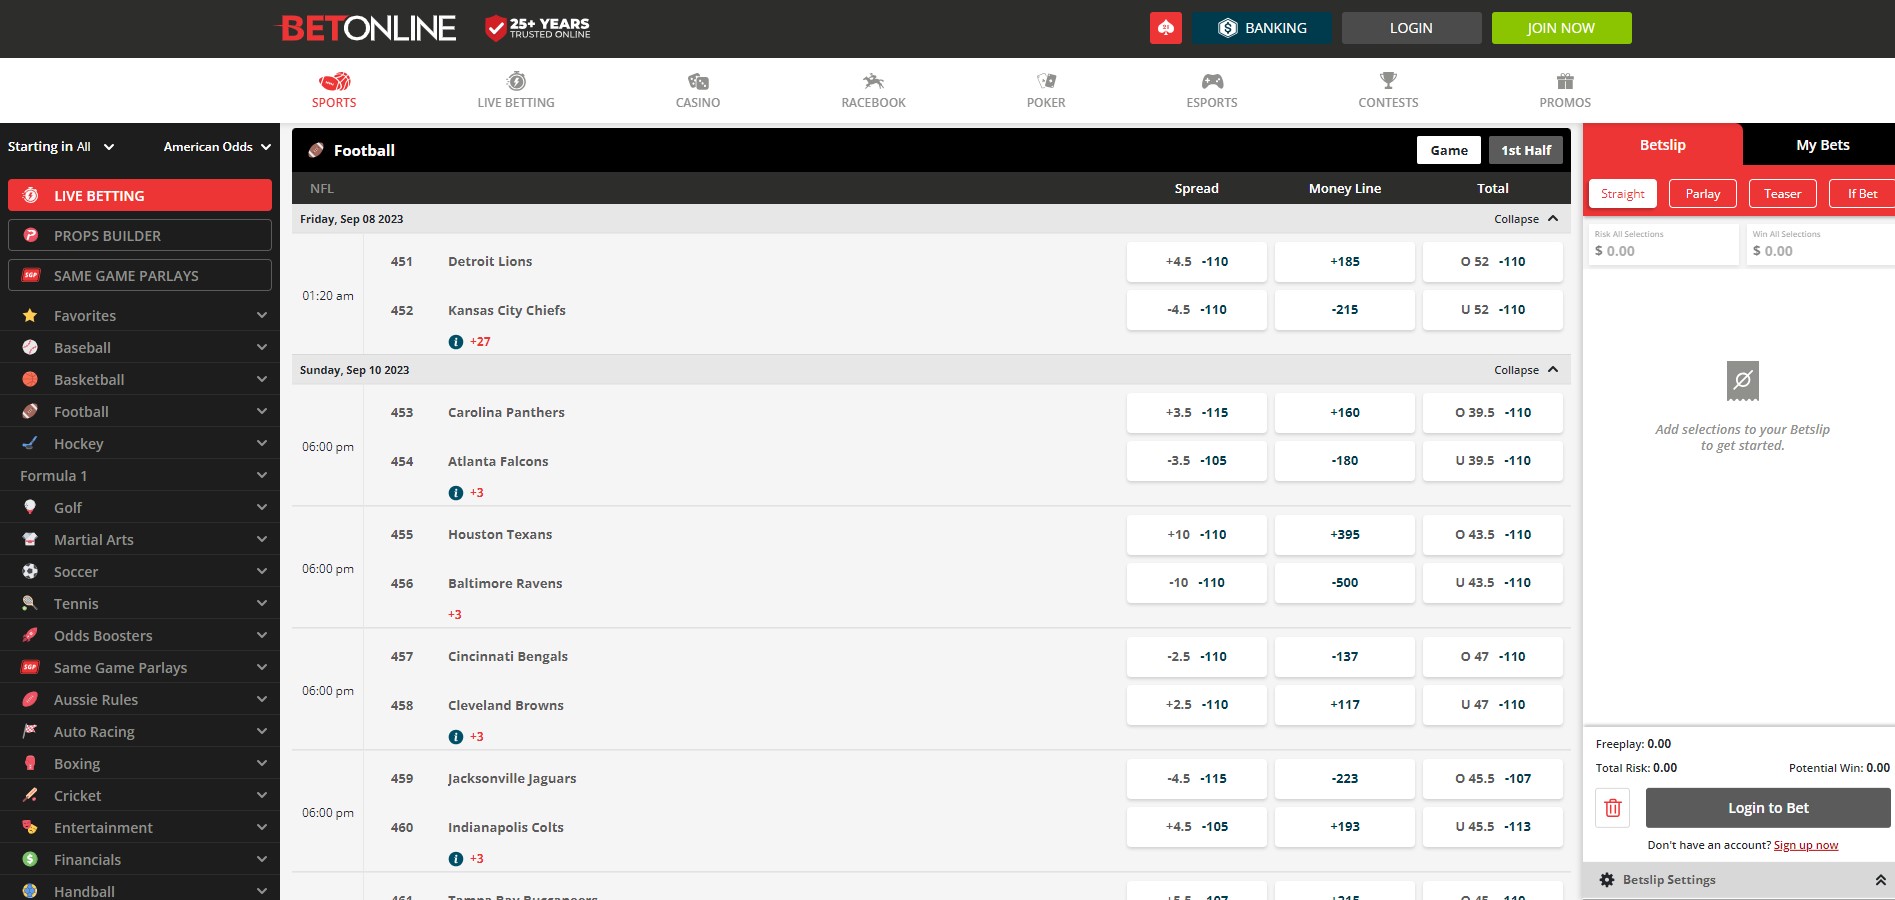Collapse Friday, Sep 08 2023 games

1526,219
